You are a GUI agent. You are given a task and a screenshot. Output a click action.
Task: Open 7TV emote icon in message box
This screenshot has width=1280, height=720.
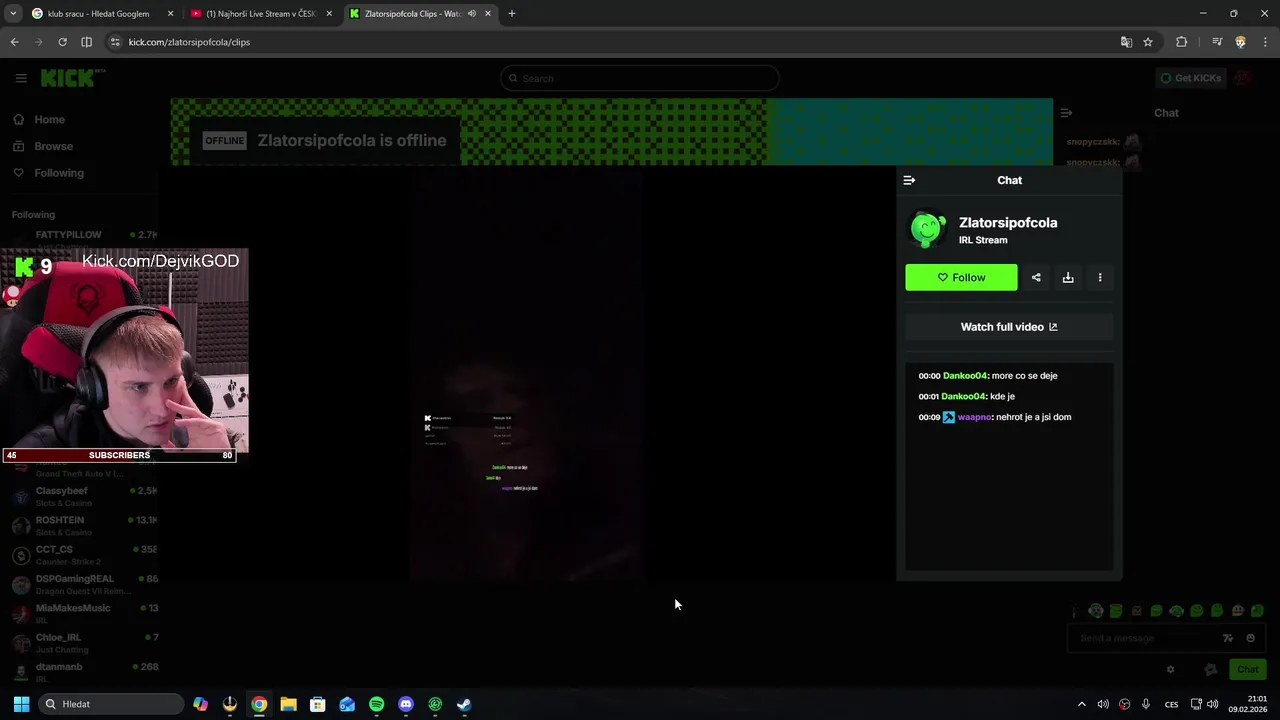click(x=1228, y=638)
